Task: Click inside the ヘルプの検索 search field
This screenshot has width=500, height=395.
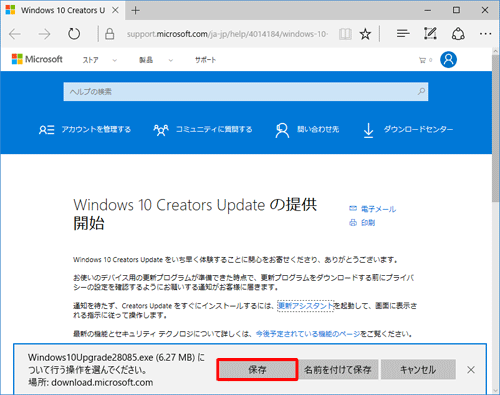Action: [246, 92]
